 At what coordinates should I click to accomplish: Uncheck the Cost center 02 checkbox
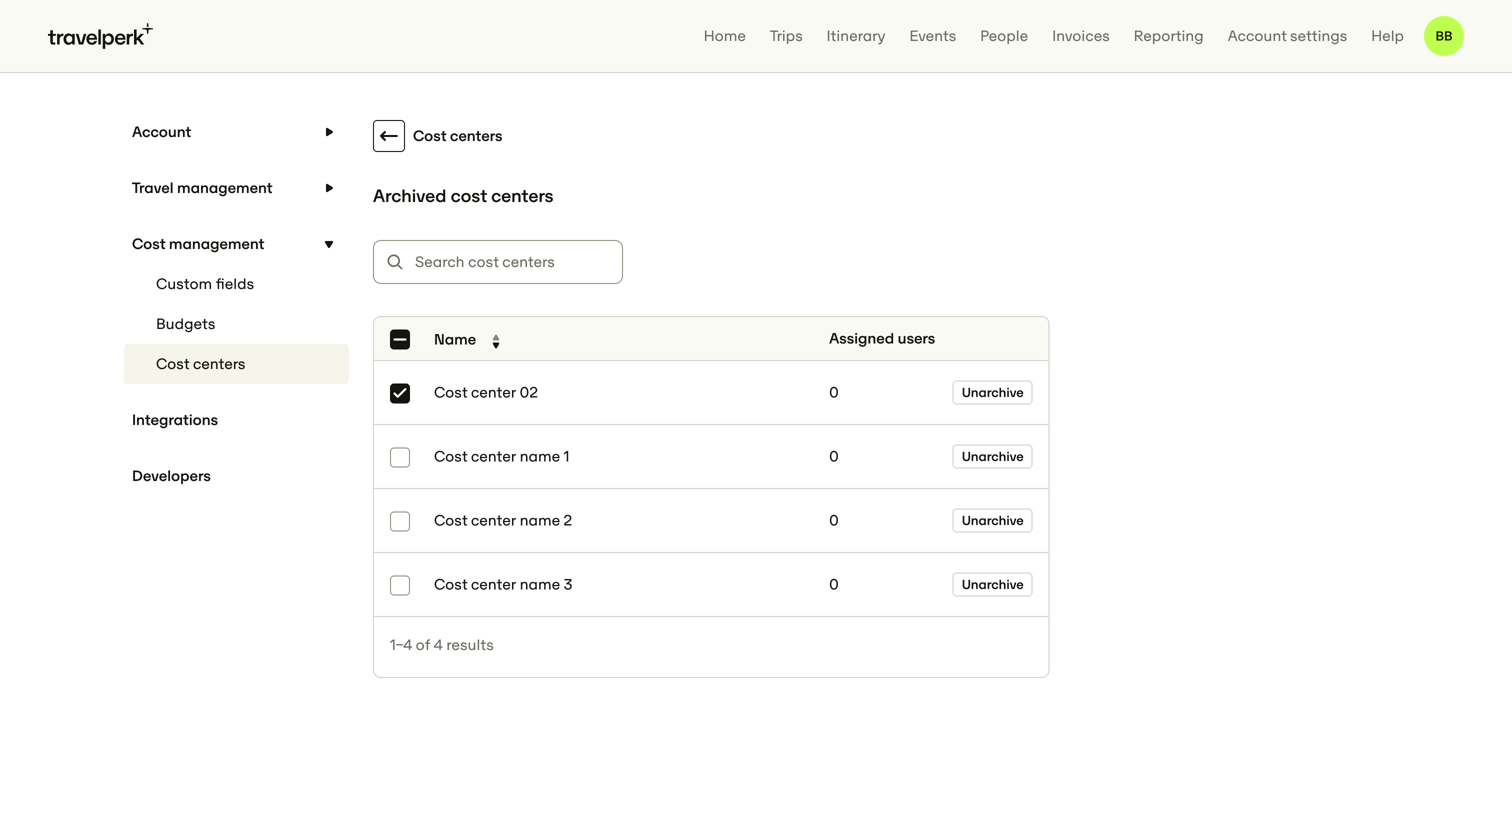click(x=400, y=393)
